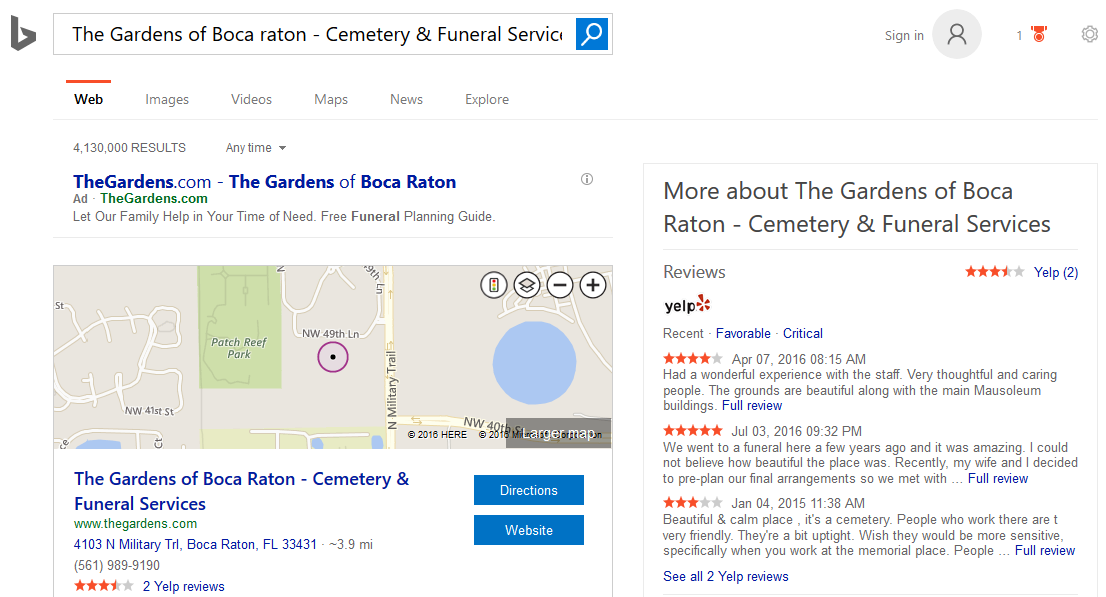1106x597 pixels.
Task: Open the 2 Yelp reviews link
Action: tap(183, 586)
